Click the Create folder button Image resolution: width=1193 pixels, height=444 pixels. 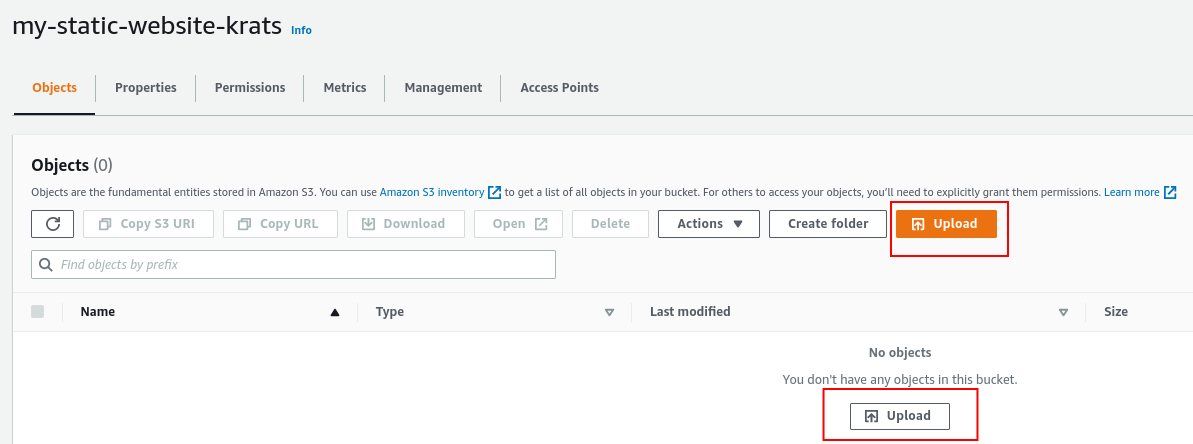tap(827, 223)
